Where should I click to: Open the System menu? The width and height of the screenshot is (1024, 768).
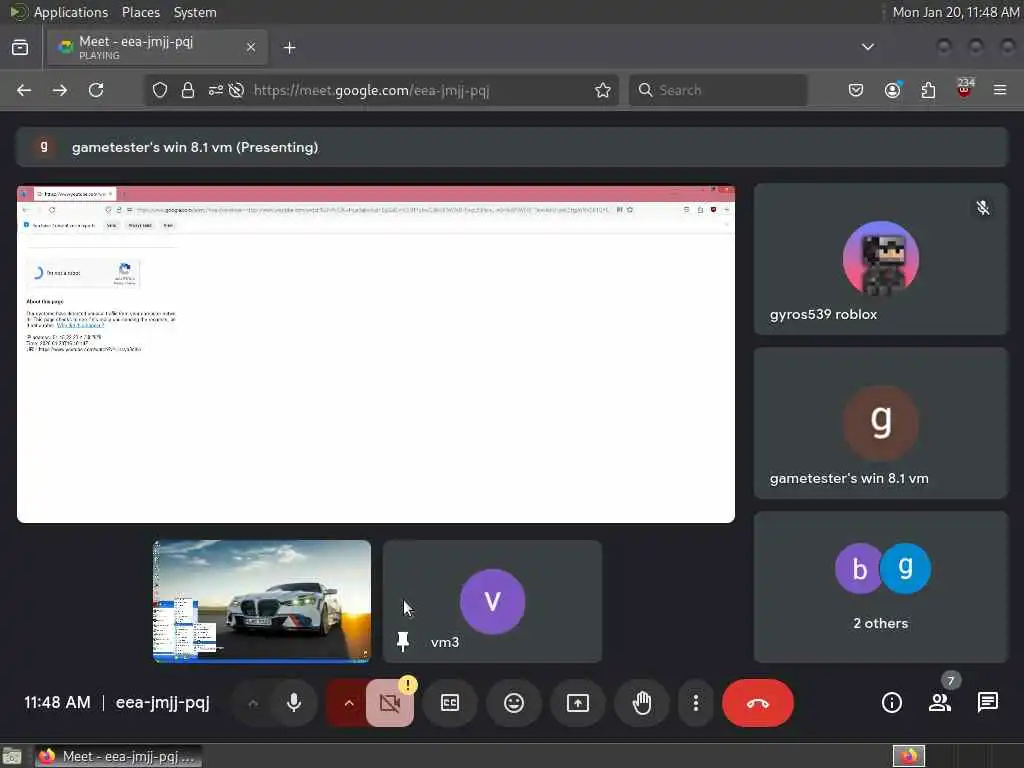pyautogui.click(x=195, y=12)
